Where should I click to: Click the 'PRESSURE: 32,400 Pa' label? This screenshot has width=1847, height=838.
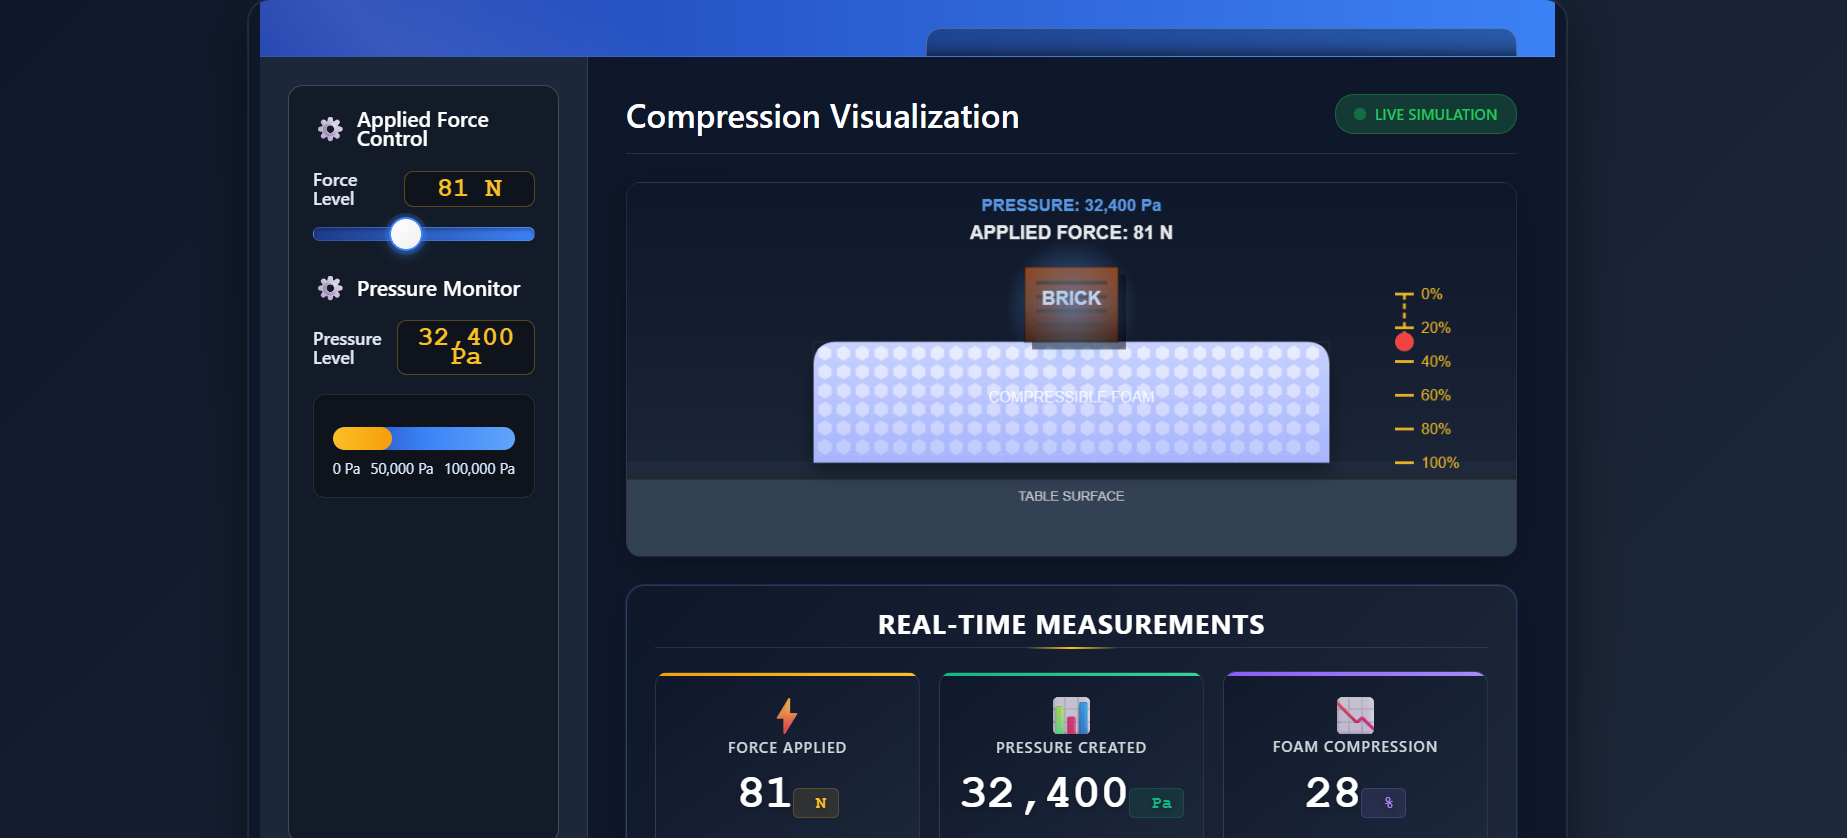coord(1071,205)
